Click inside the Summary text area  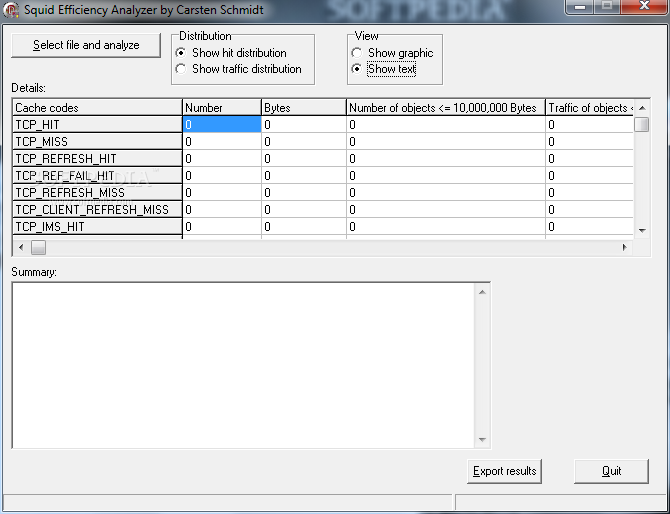click(244, 365)
